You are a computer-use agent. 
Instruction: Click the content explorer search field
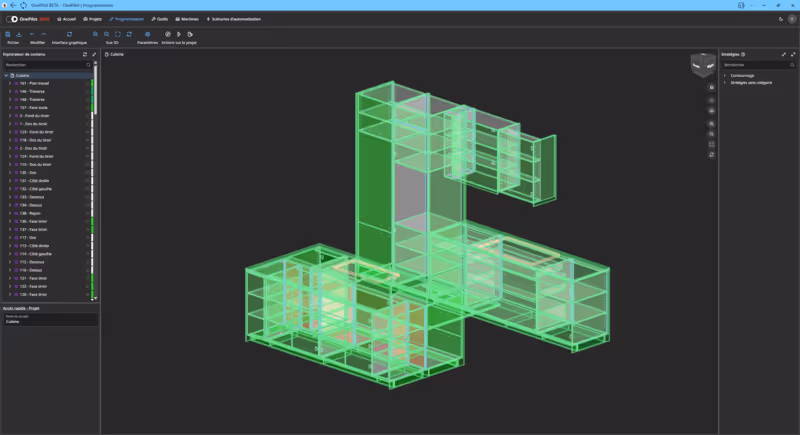point(47,65)
